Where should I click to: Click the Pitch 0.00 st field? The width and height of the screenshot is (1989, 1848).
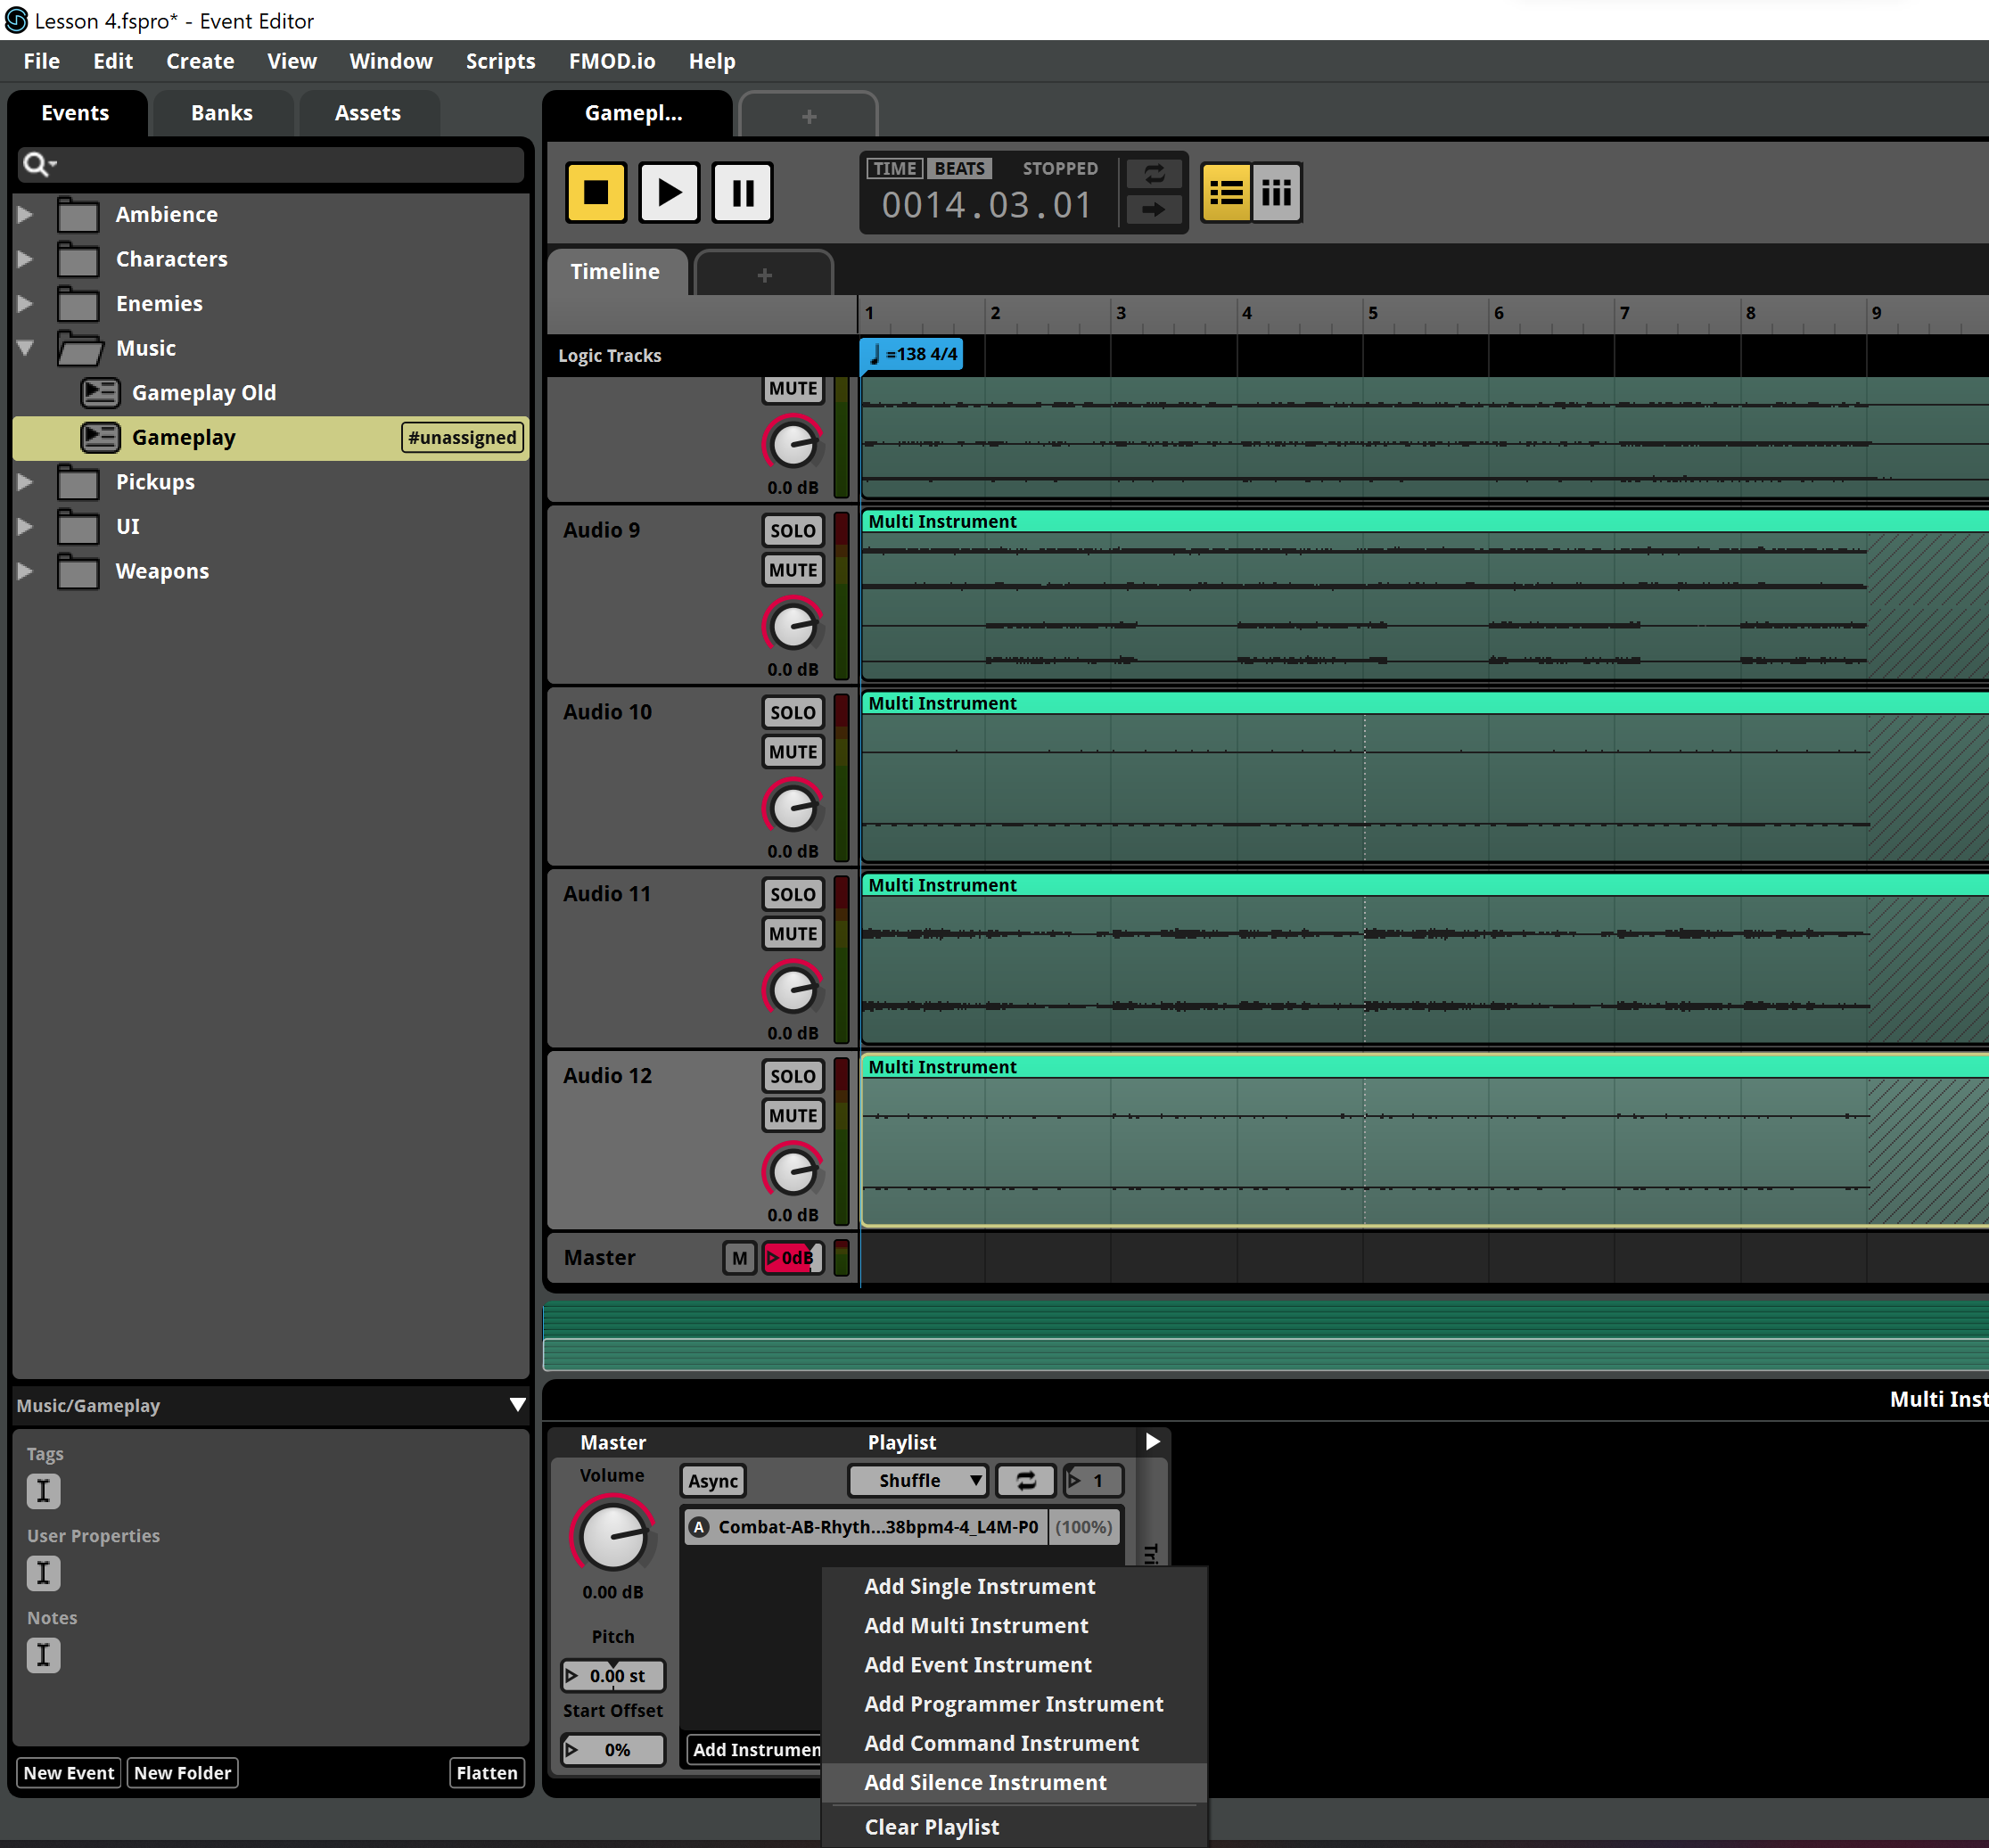[x=613, y=1675]
